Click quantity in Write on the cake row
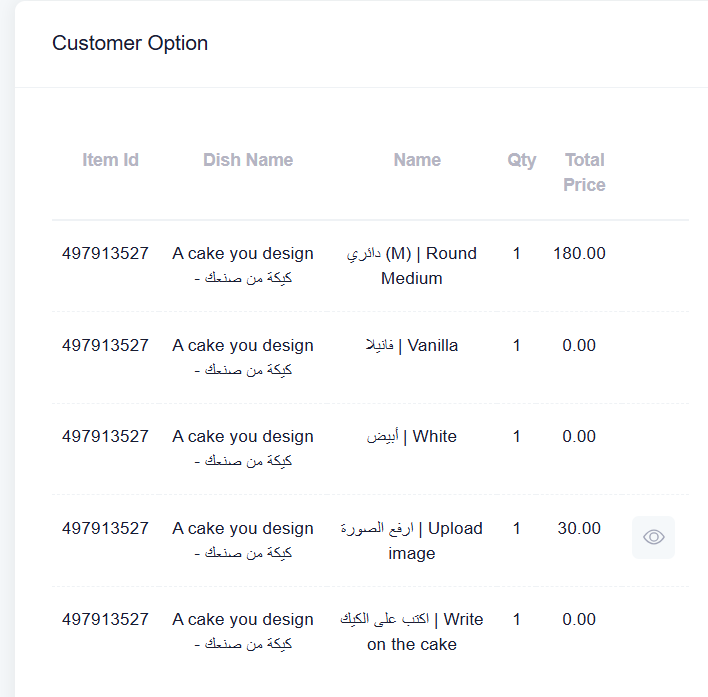 pyautogui.click(x=517, y=619)
